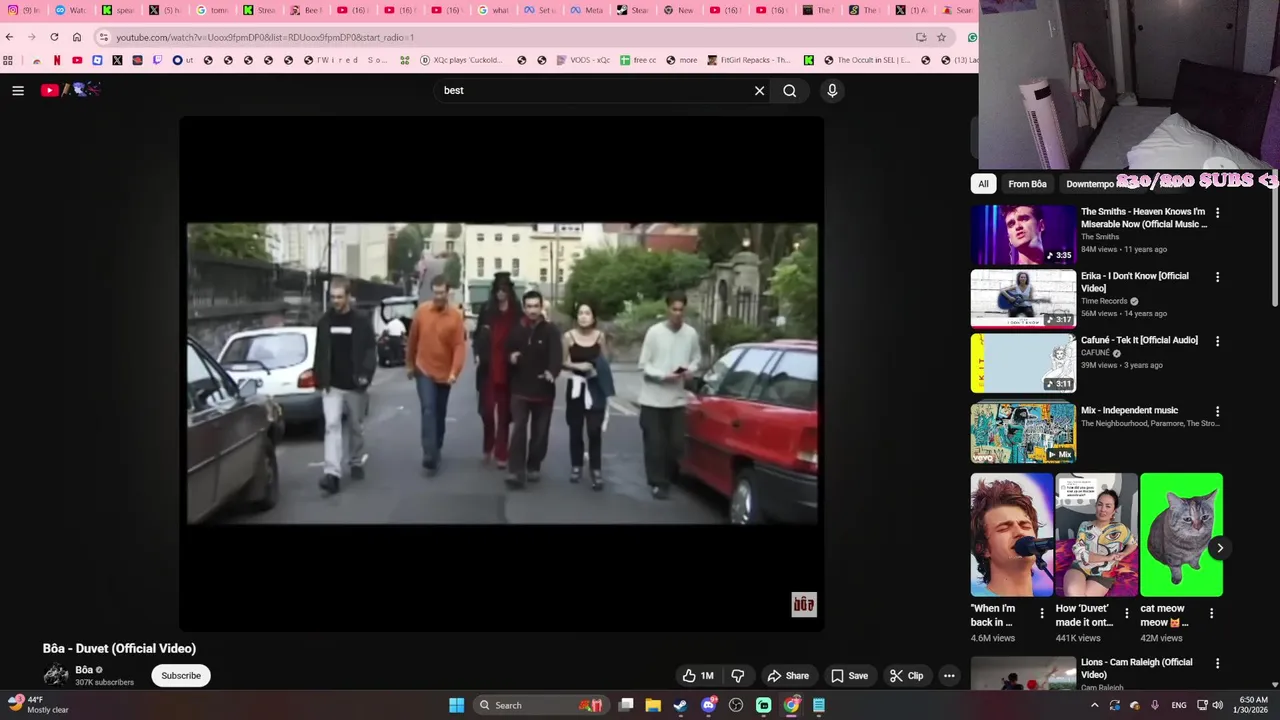Open the install/cast icon in address bar
This screenshot has width=1280, height=720.
point(921,37)
